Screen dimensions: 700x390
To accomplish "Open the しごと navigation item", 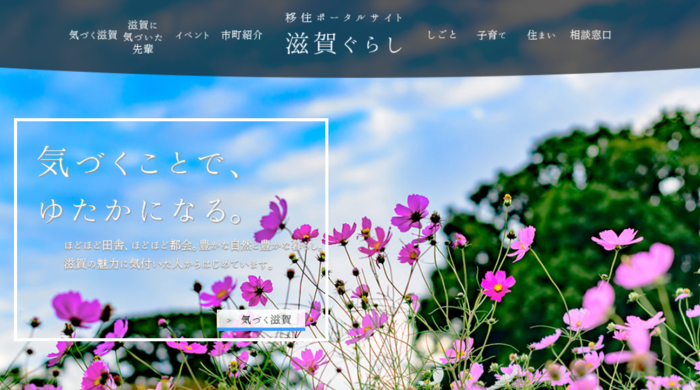I will pos(442,35).
